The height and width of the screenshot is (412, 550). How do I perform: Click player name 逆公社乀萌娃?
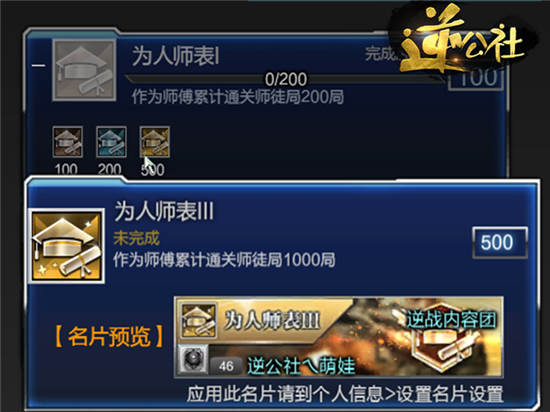(301, 366)
